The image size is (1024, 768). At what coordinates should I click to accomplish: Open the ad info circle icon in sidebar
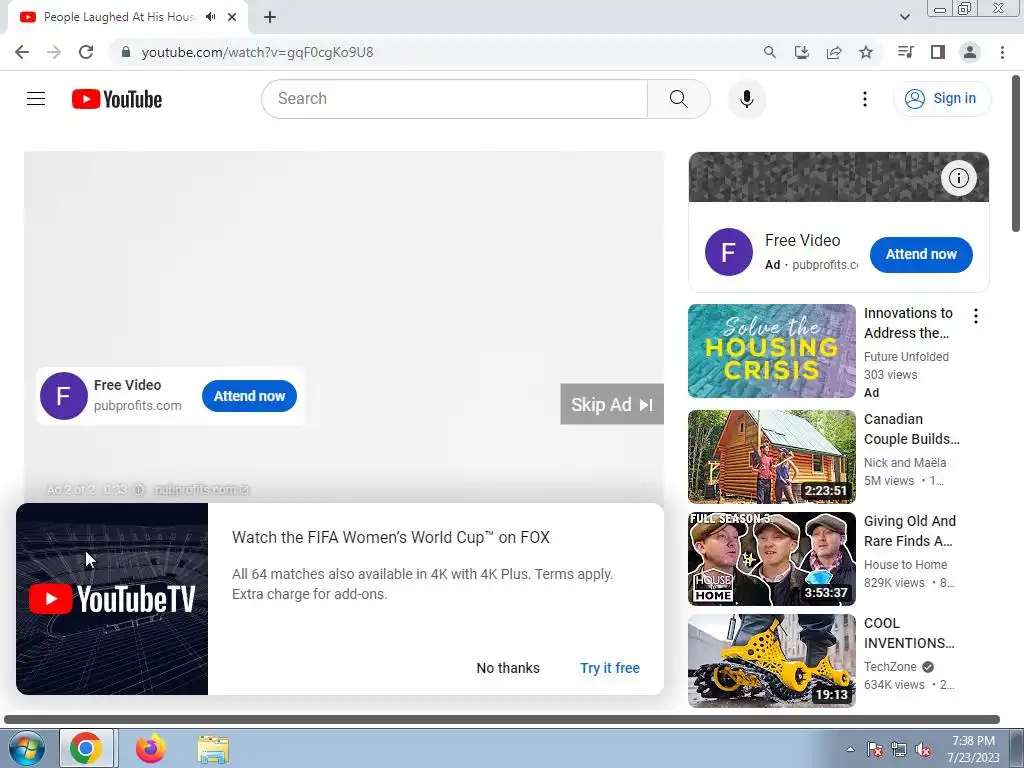click(x=958, y=178)
